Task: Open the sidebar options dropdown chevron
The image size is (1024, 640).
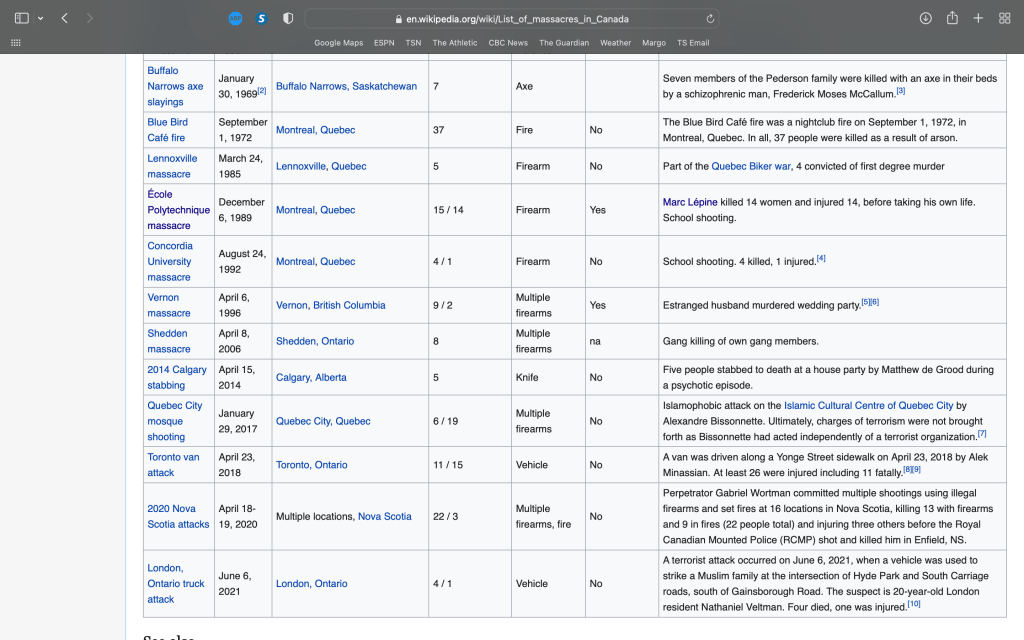Action: tap(40, 18)
